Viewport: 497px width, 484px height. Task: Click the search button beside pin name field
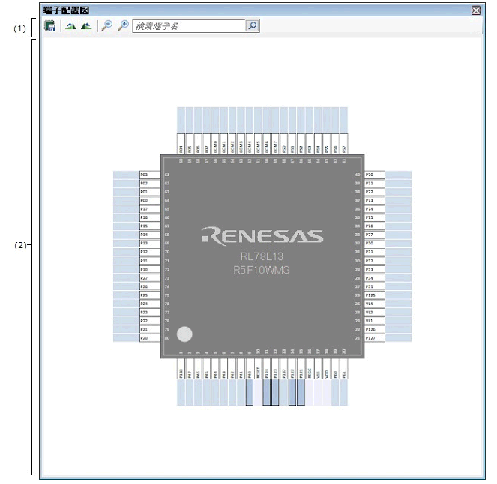[252, 26]
